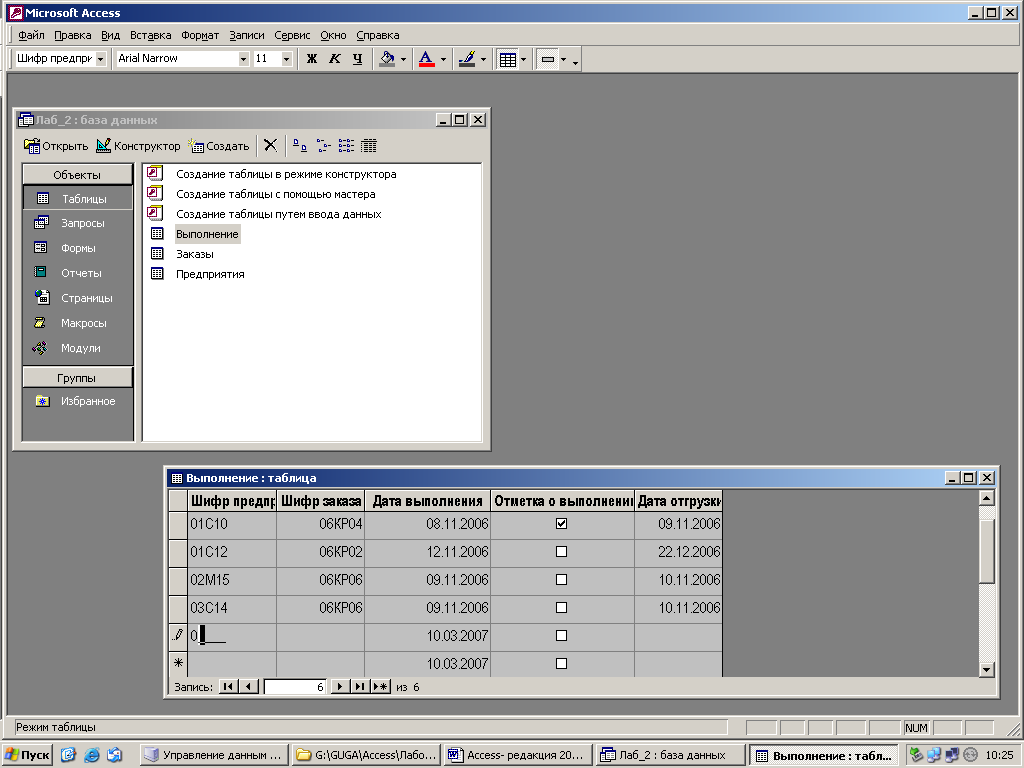The image size is (1024, 768).
Task: Click Открыть button in database window
Action: (56, 146)
